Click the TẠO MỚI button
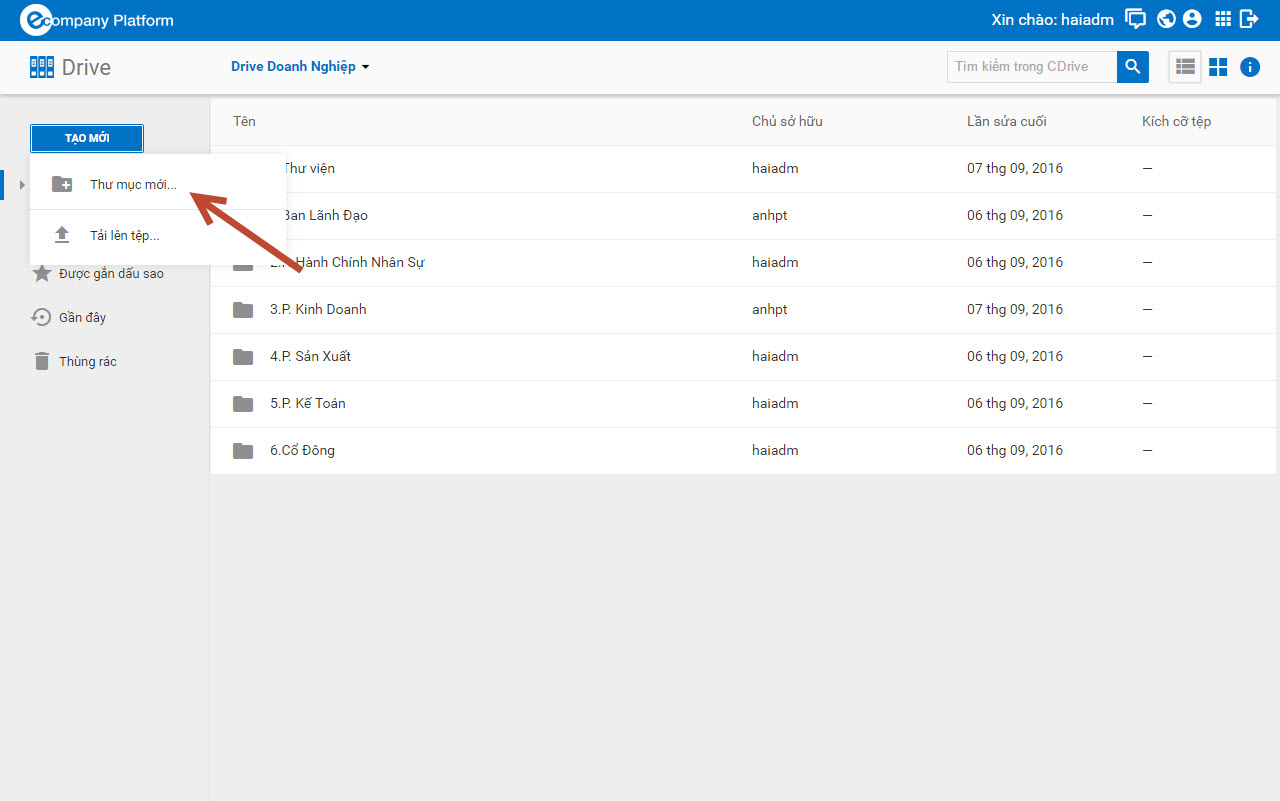Image resolution: width=1280 pixels, height=801 pixels. [87, 138]
